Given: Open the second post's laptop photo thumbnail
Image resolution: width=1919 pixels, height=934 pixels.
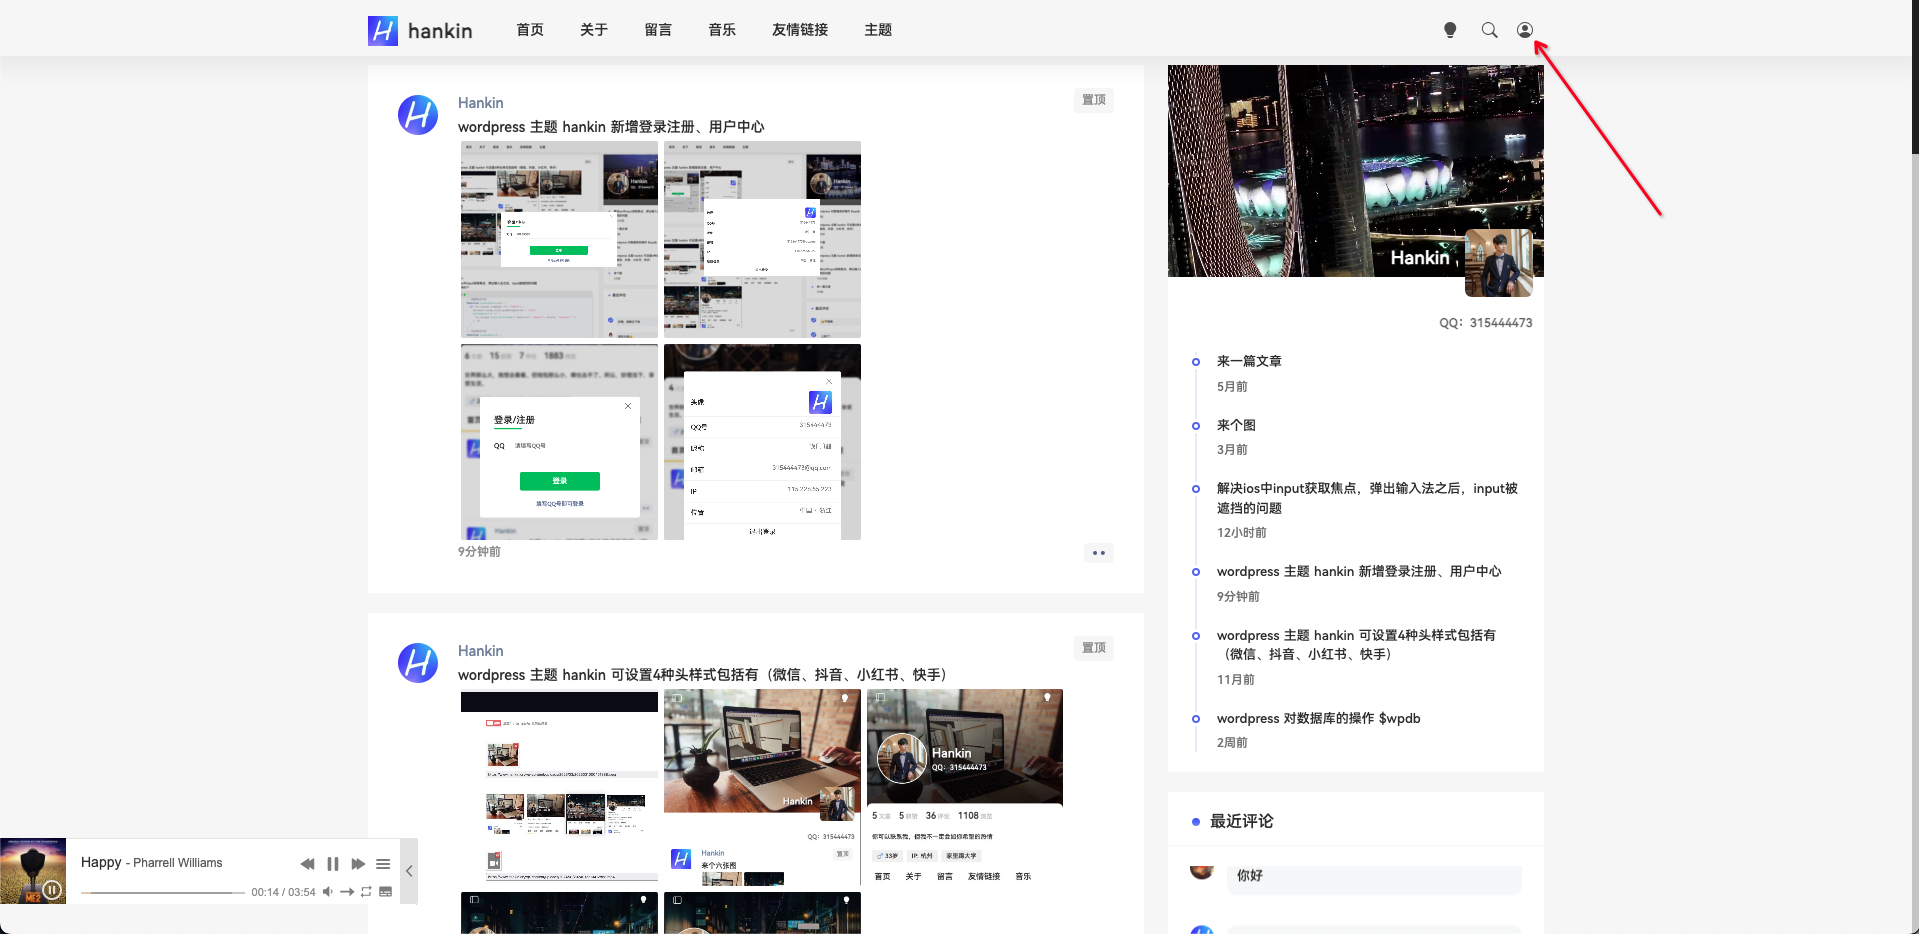Looking at the screenshot, I should click(x=762, y=787).
